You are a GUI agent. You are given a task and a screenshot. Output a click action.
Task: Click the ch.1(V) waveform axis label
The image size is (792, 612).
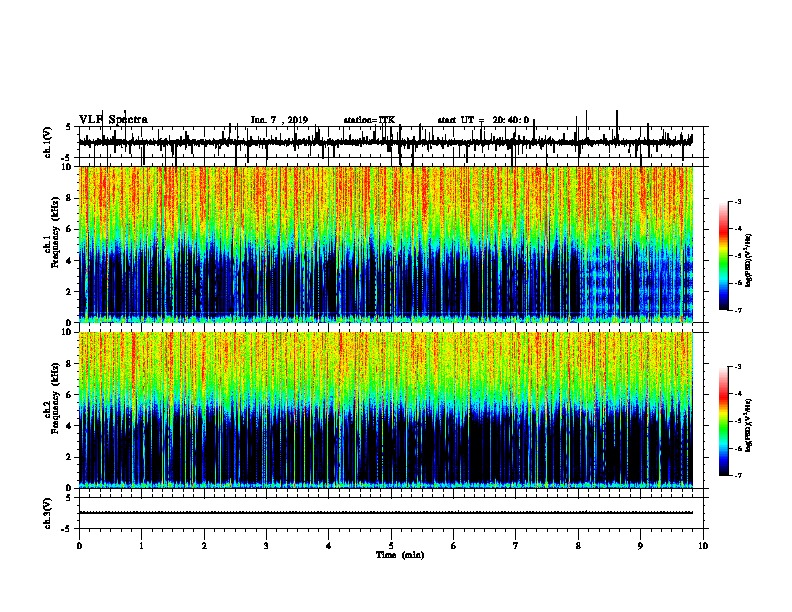tap(47, 142)
